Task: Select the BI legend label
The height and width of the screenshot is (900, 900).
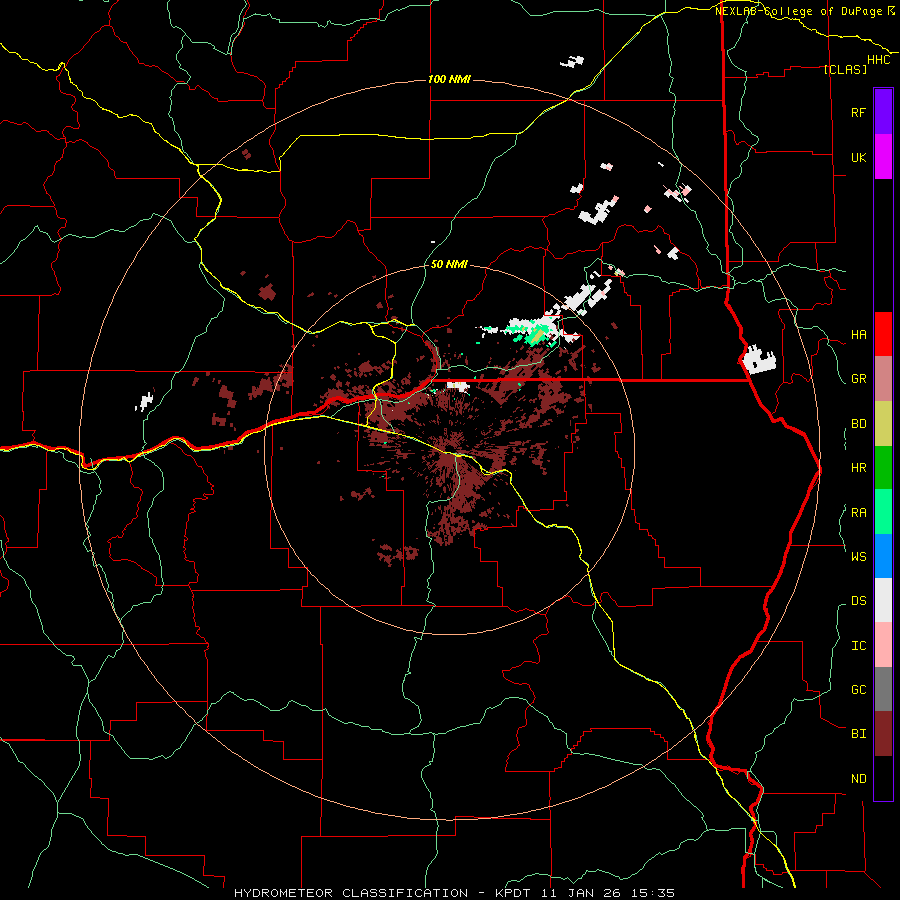Action: click(x=858, y=734)
